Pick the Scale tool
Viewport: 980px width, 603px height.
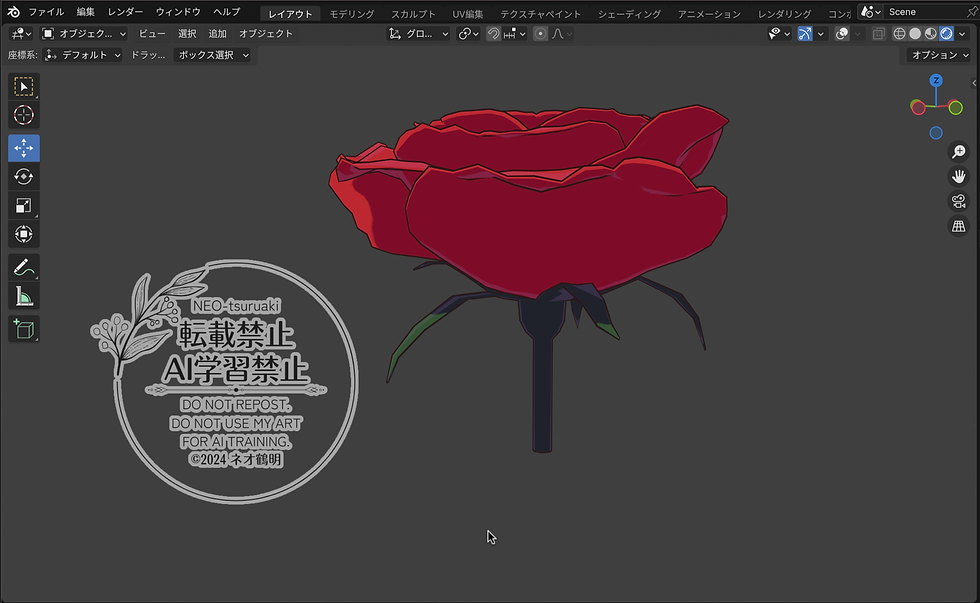[24, 206]
